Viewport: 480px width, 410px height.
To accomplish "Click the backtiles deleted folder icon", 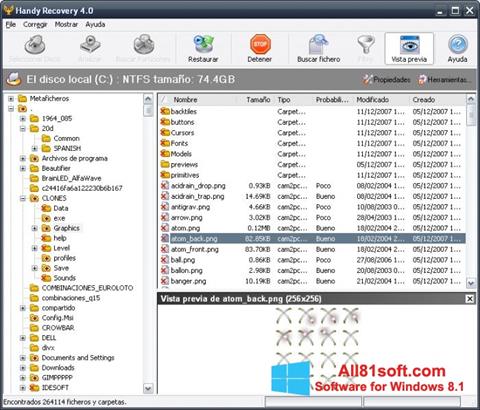I will click(165, 111).
